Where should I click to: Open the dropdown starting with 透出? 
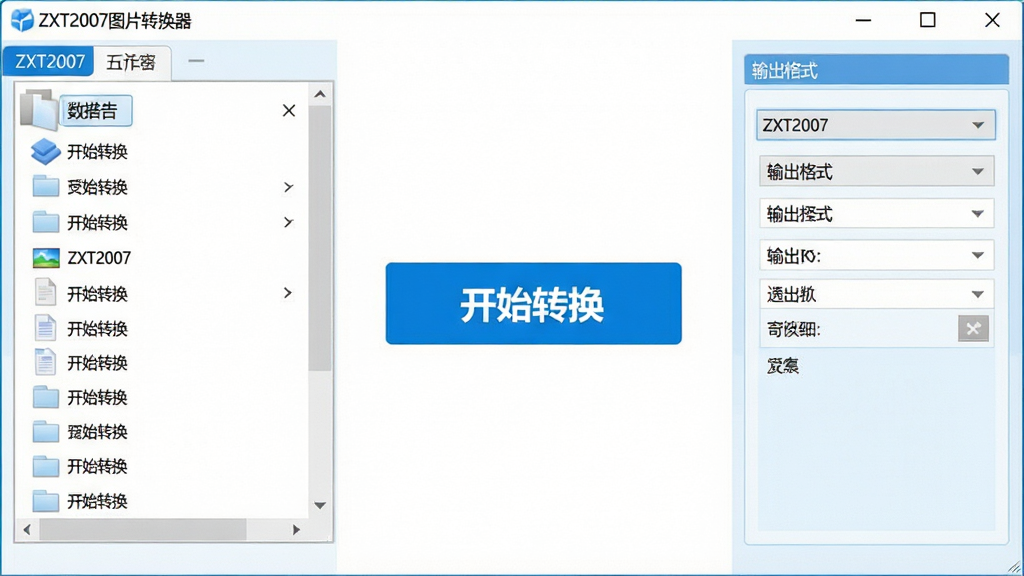[x=876, y=294]
